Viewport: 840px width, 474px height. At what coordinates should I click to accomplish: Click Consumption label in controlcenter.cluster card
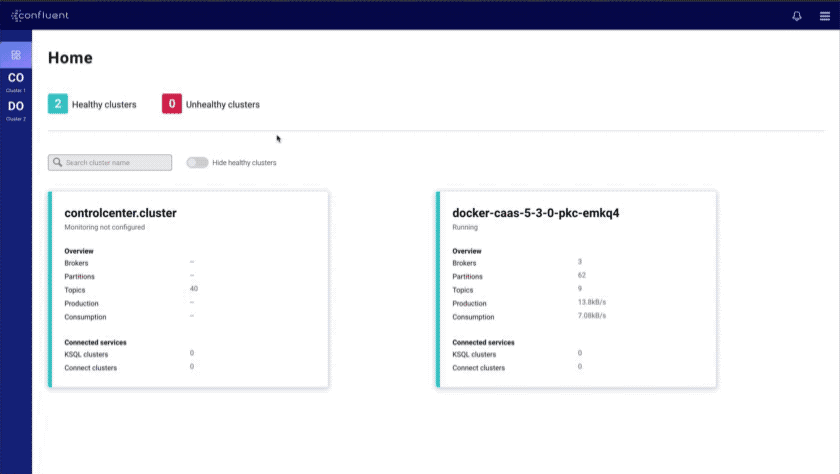point(85,317)
